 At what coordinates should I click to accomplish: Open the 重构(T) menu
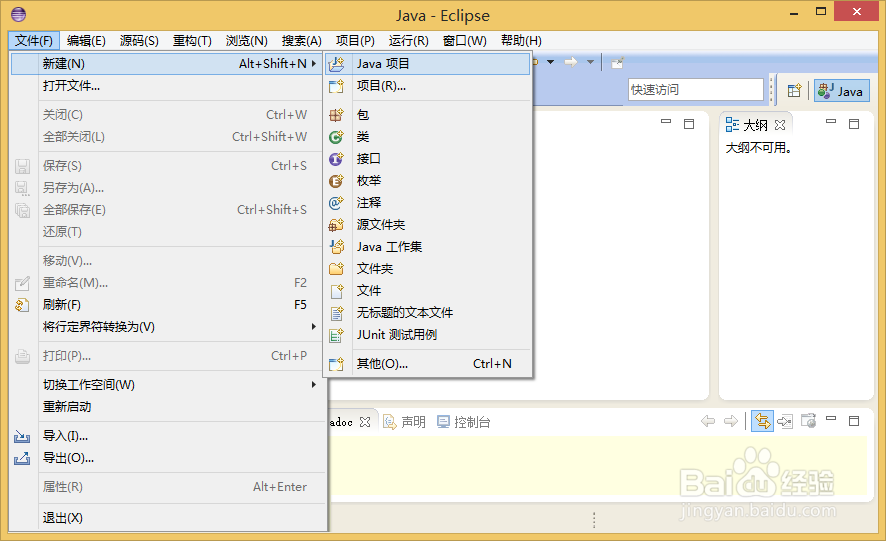tap(192, 41)
